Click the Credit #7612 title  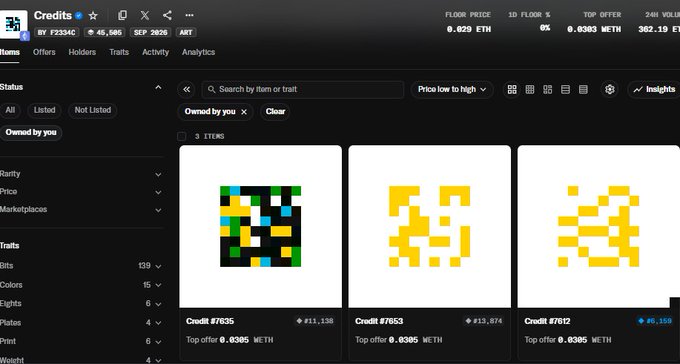point(547,321)
